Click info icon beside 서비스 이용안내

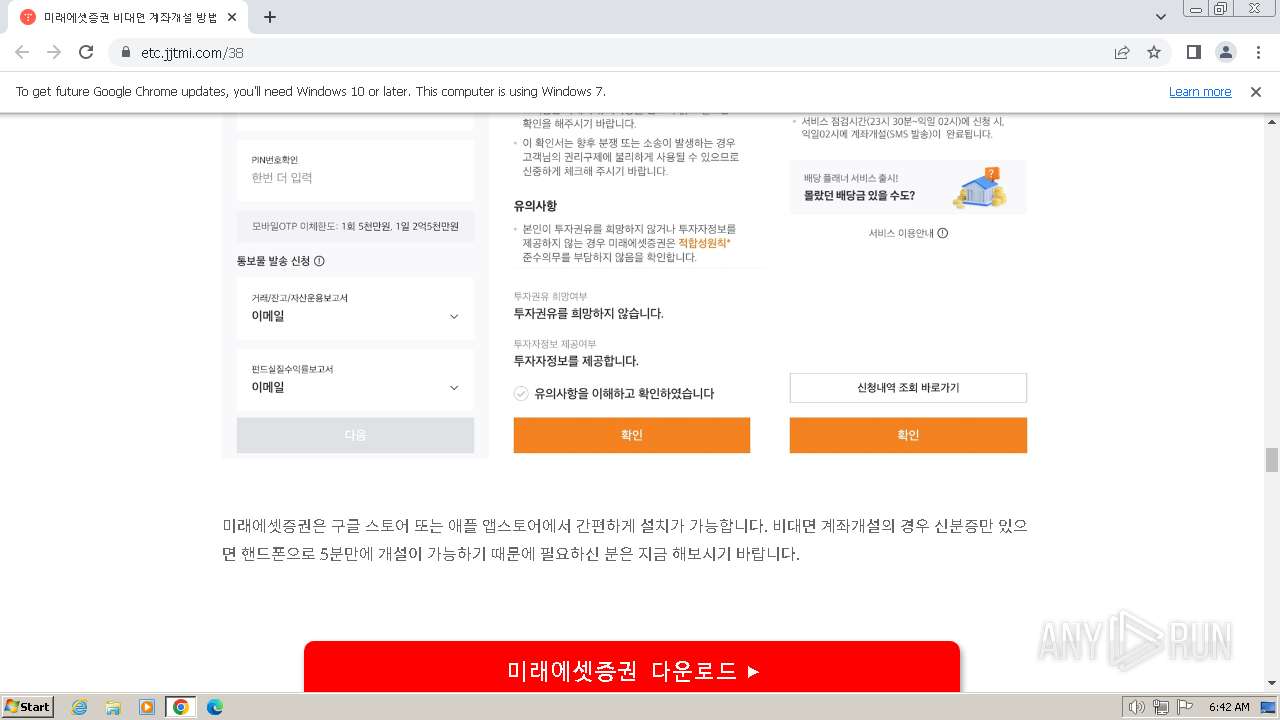(x=942, y=233)
